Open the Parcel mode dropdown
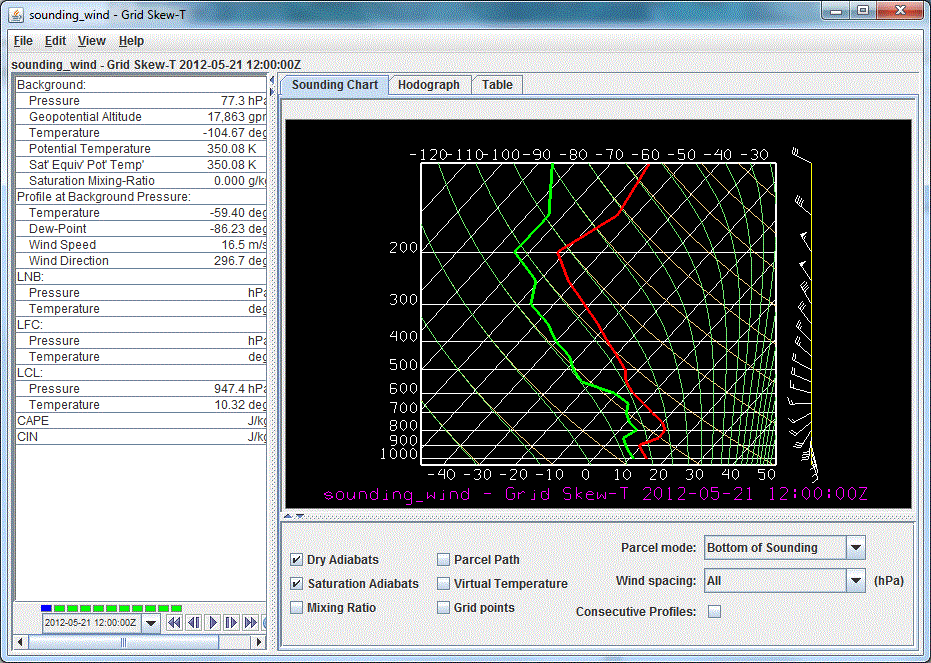 pyautogui.click(x=856, y=547)
